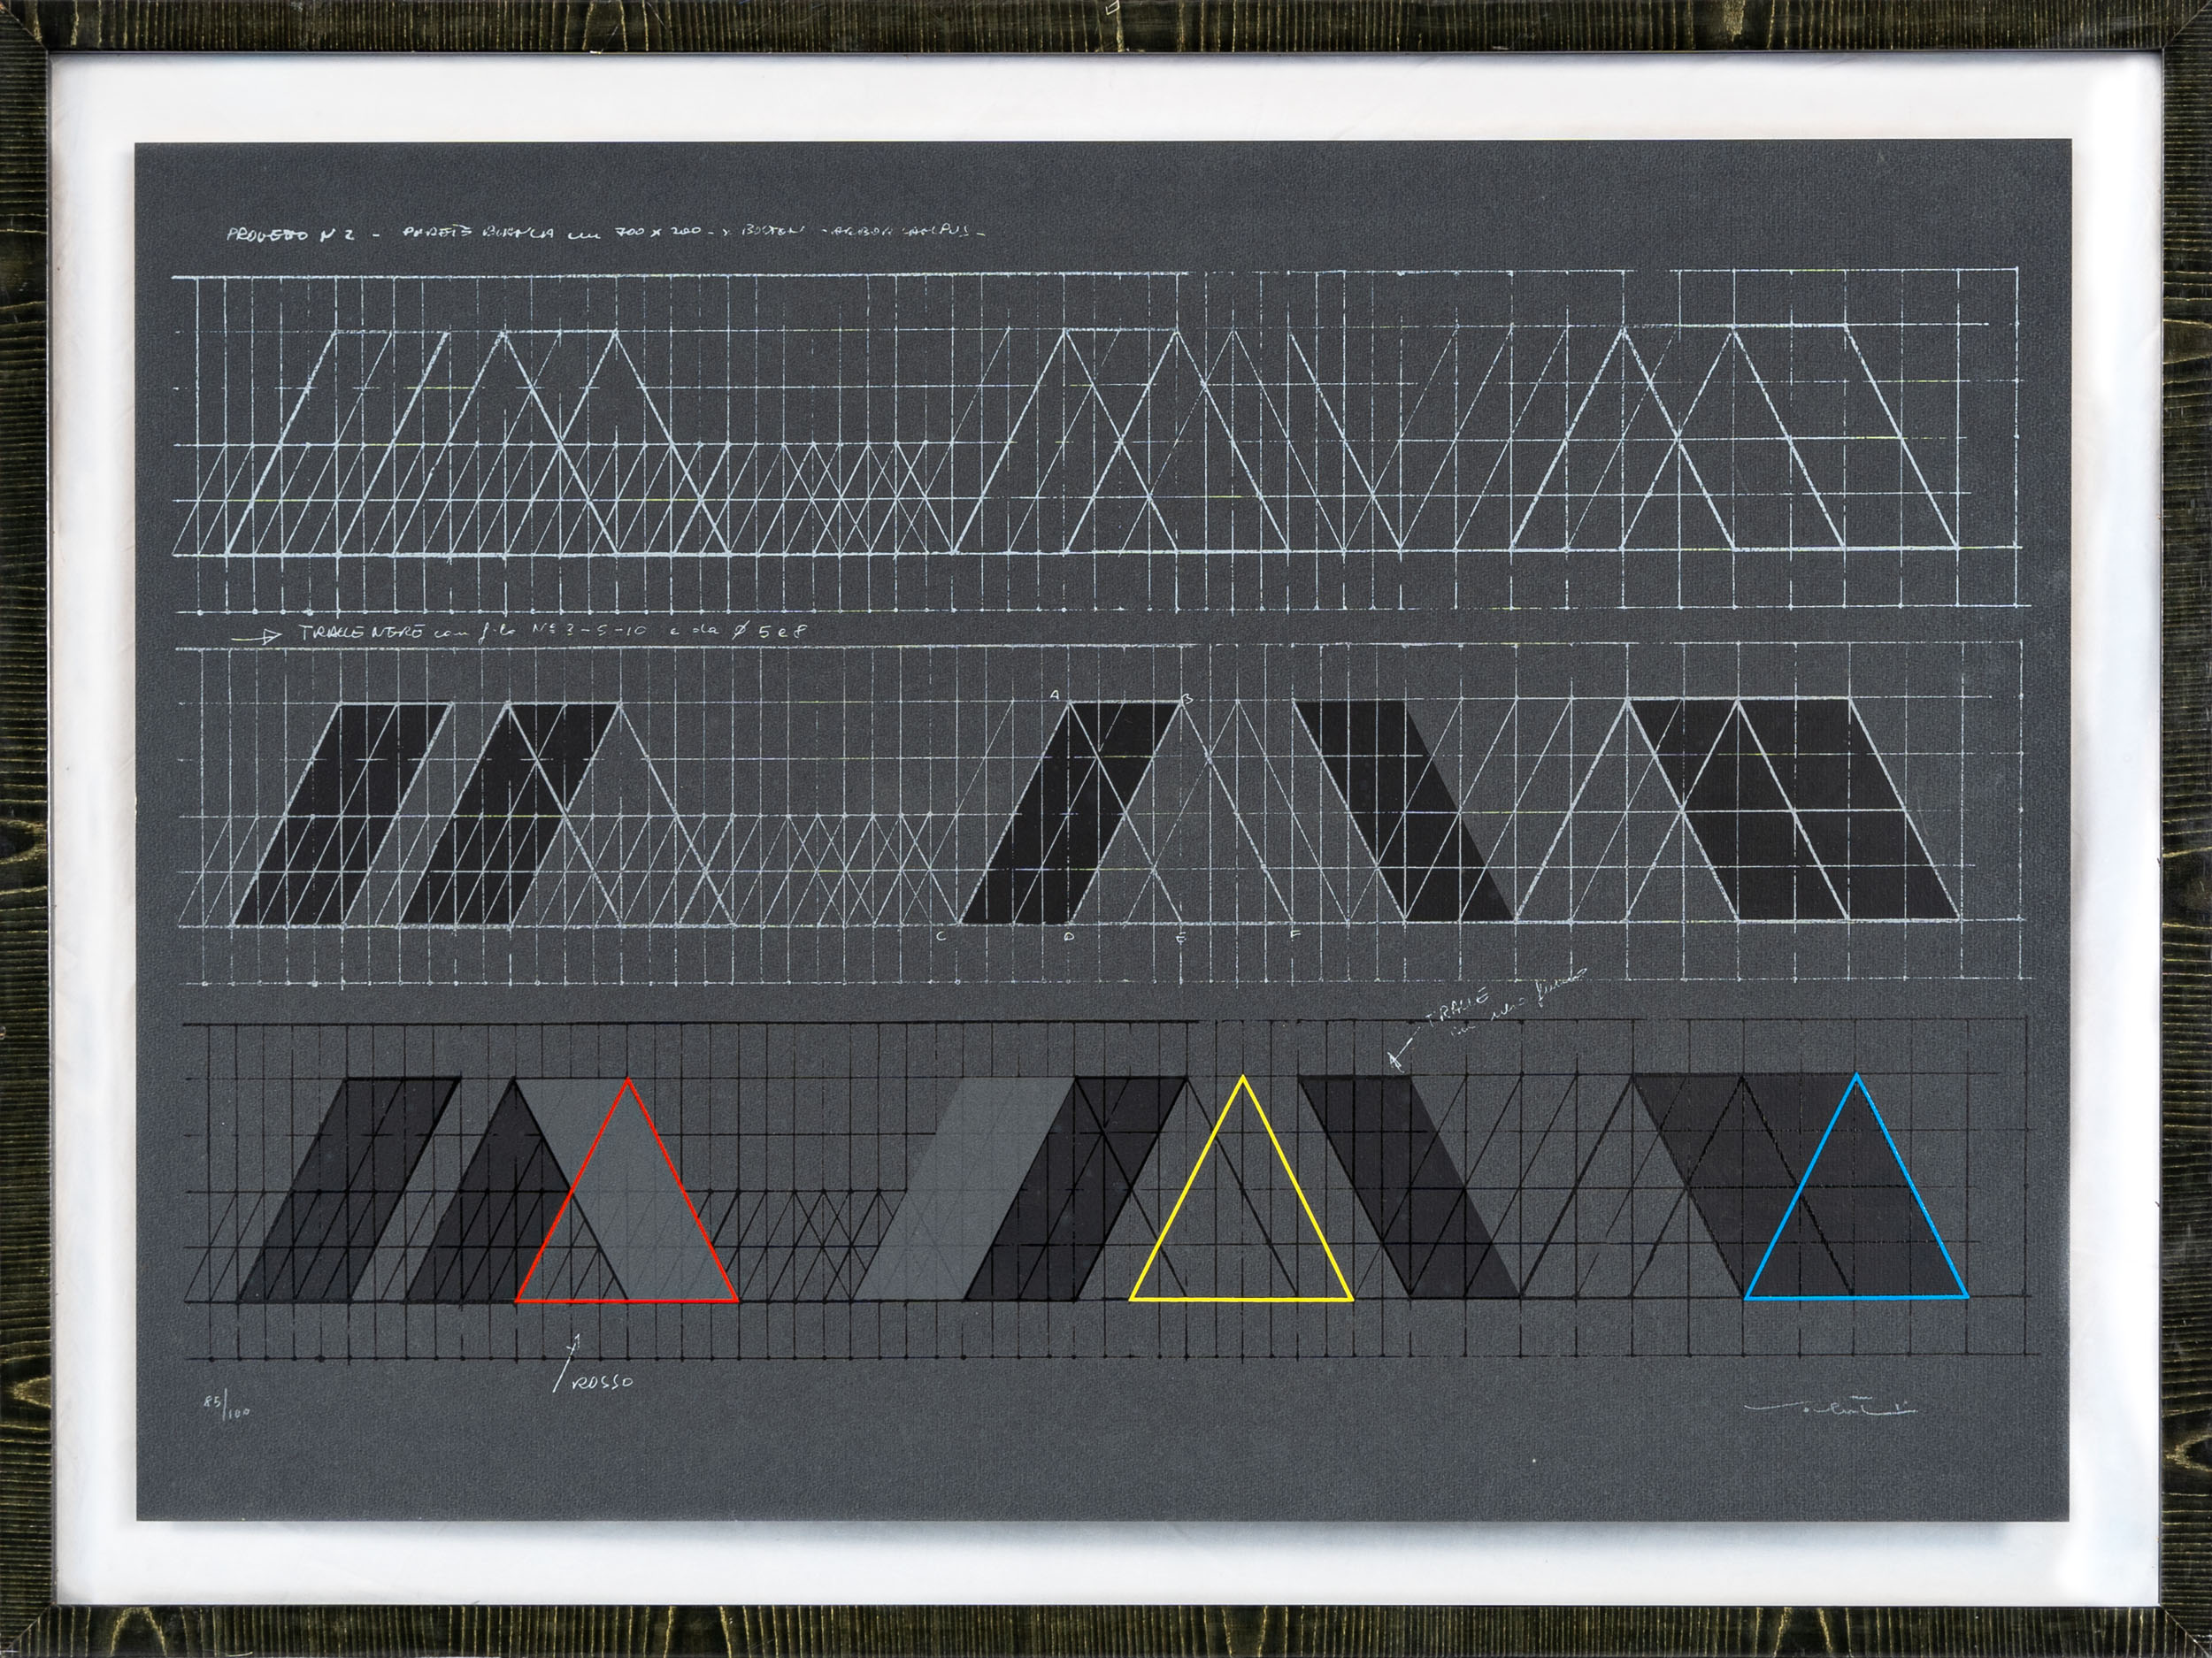Click the letter A label in middle diagram
The width and height of the screenshot is (2212, 1658).
point(1054,694)
